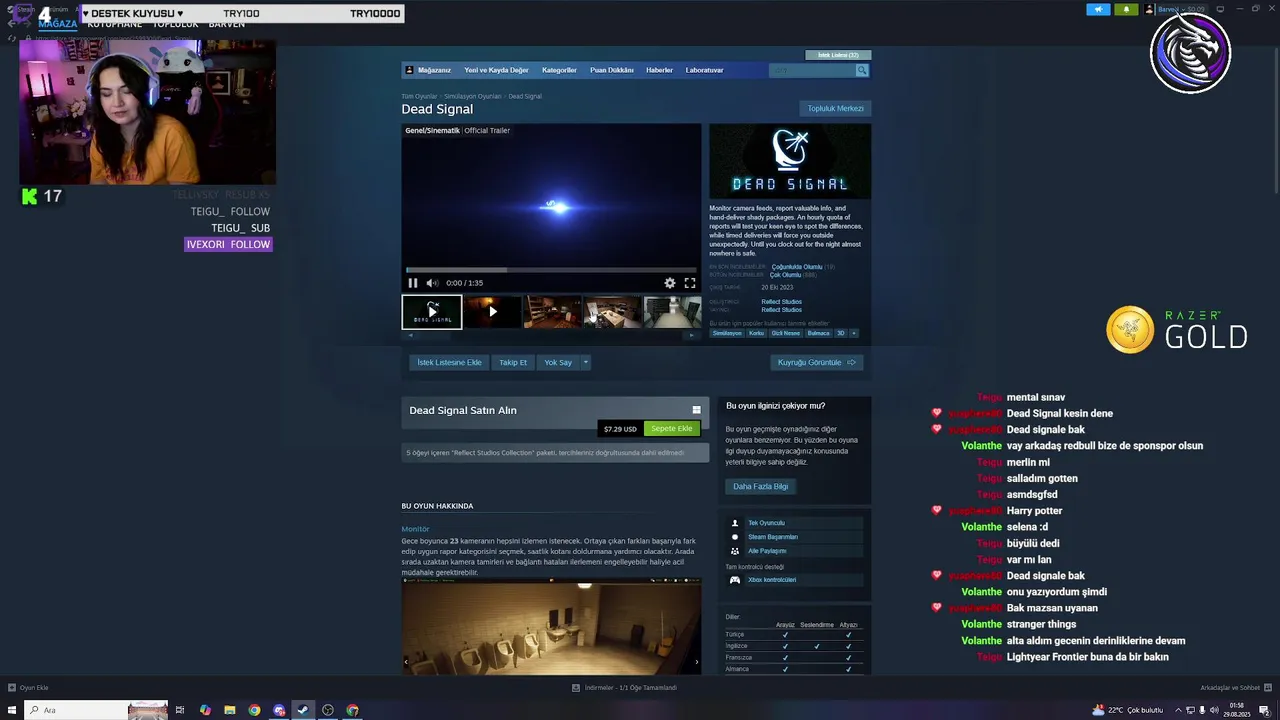Screen dimensions: 1280x720
Task: Click next arrow on restroom screenshot
Action: pyautogui.click(x=696, y=661)
